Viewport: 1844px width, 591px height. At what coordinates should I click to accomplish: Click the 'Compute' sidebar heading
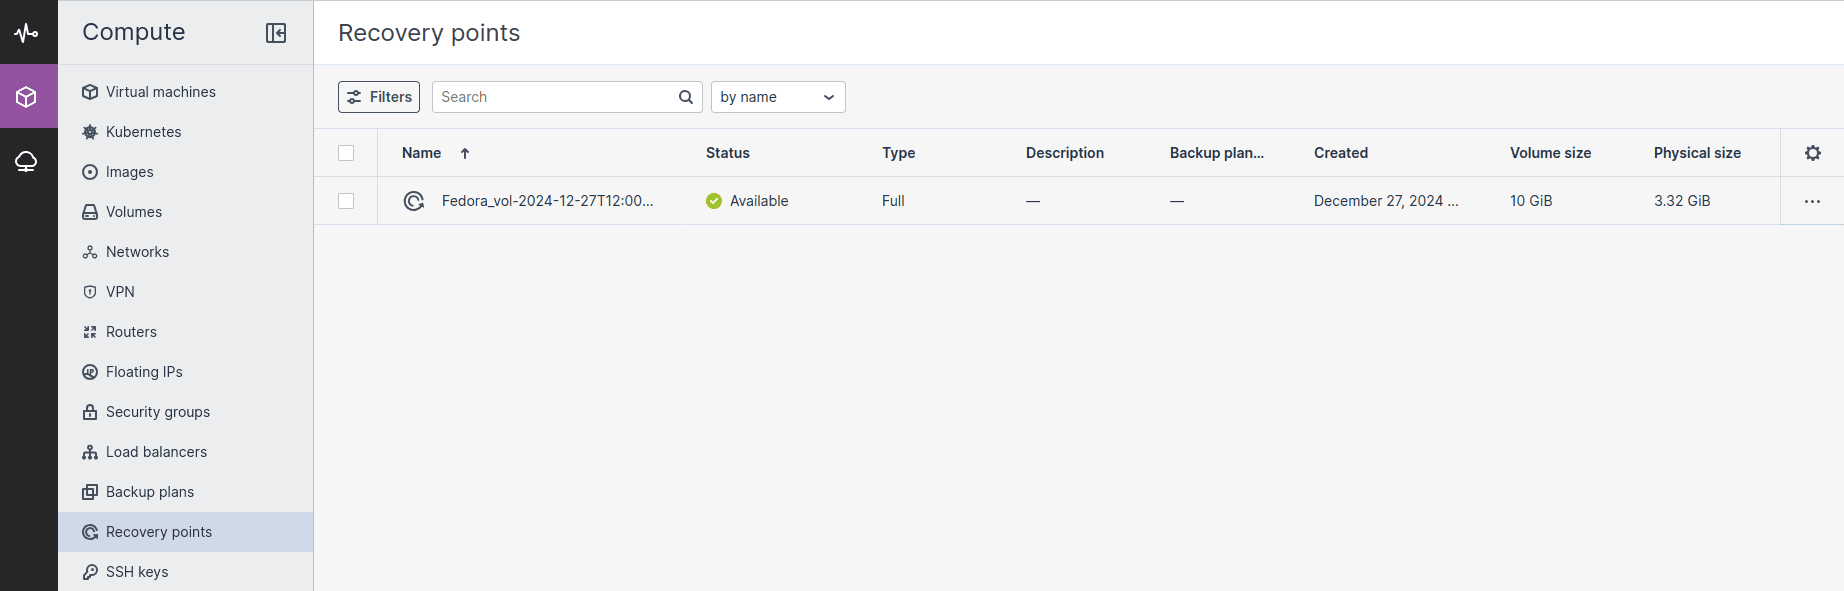pos(134,32)
